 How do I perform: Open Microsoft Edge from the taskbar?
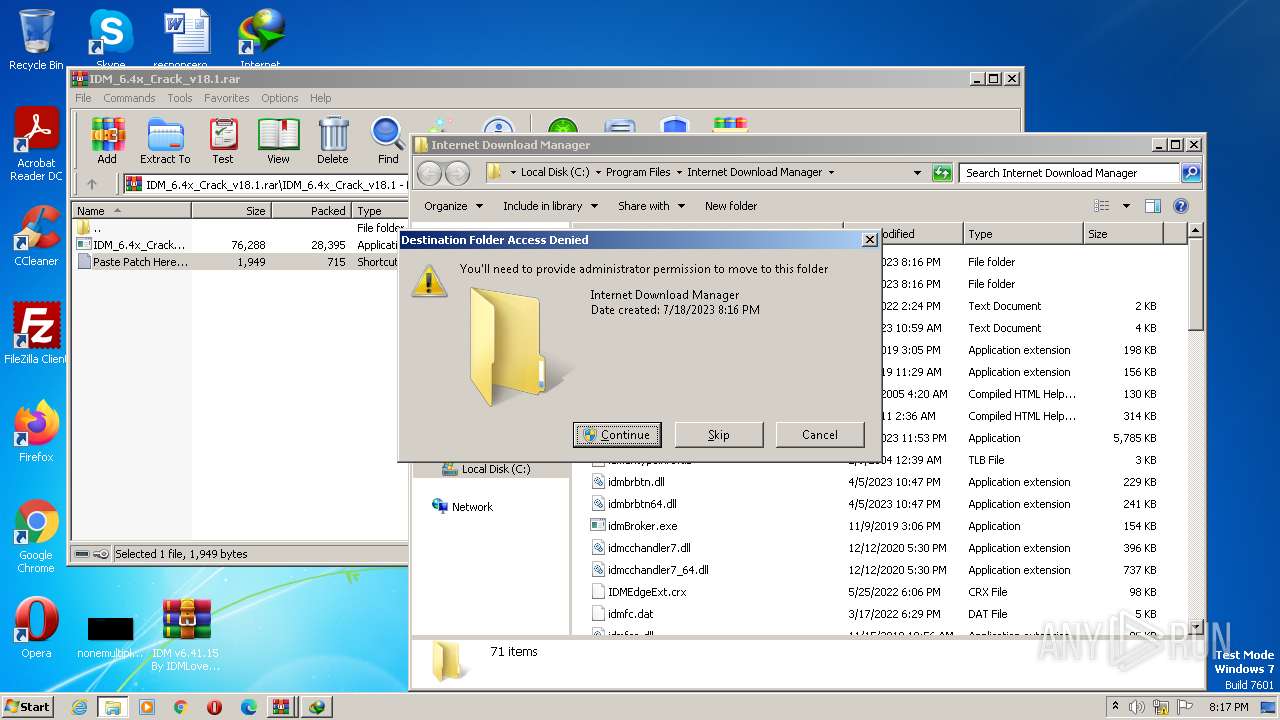click(249, 707)
